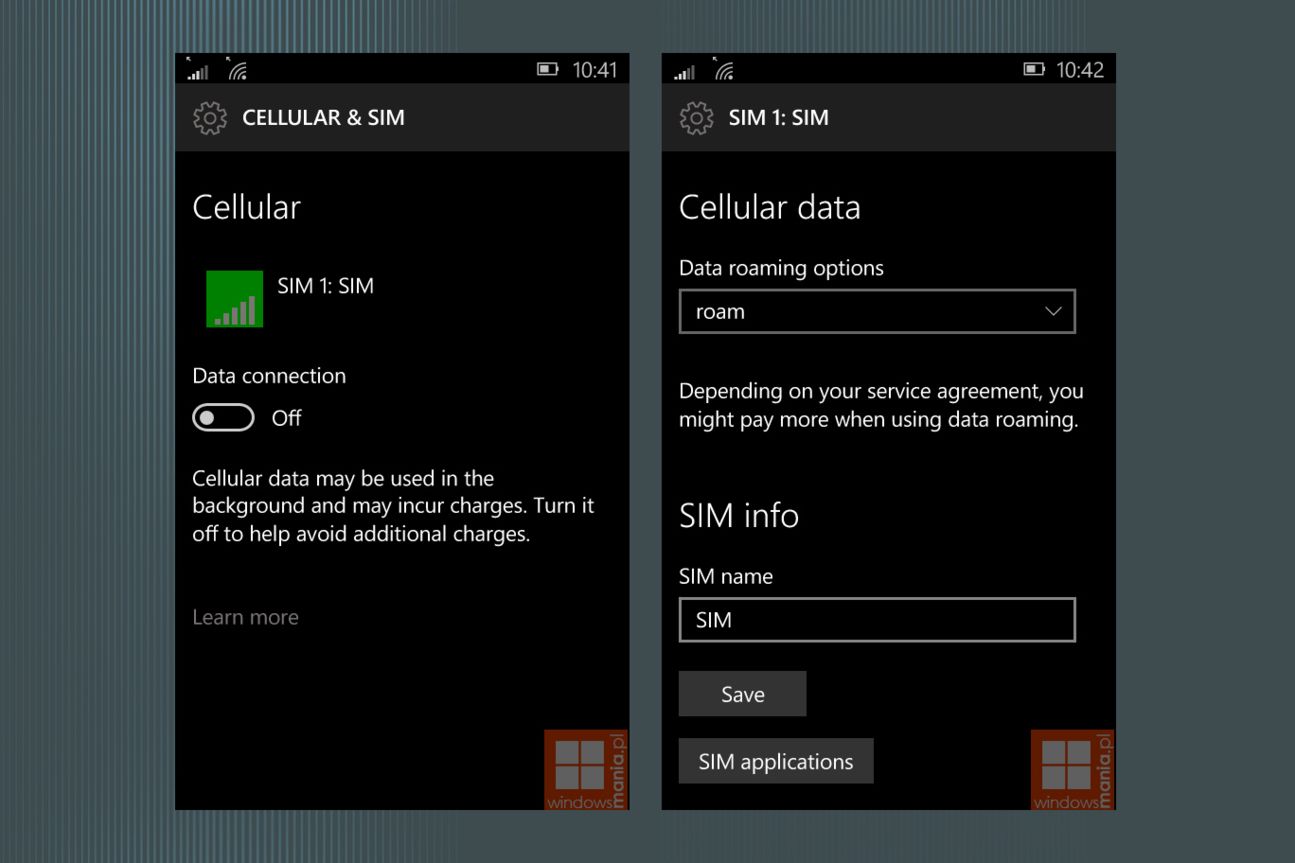This screenshot has width=1295, height=863.
Task: Click the chevron arrow in roam combo box
Action: [x=1053, y=312]
